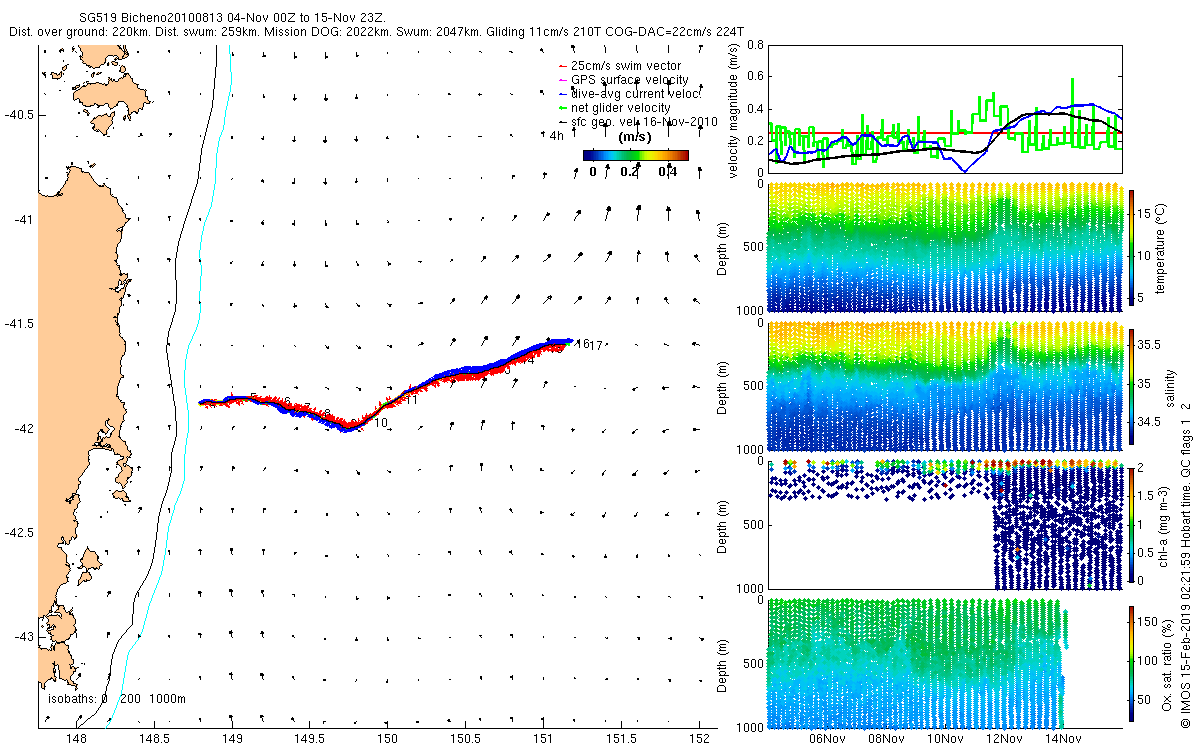The width and height of the screenshot is (1200, 750).
Task: Click the 'Ox. sat. ratio (%)' colorbar label
Action: [1167, 664]
